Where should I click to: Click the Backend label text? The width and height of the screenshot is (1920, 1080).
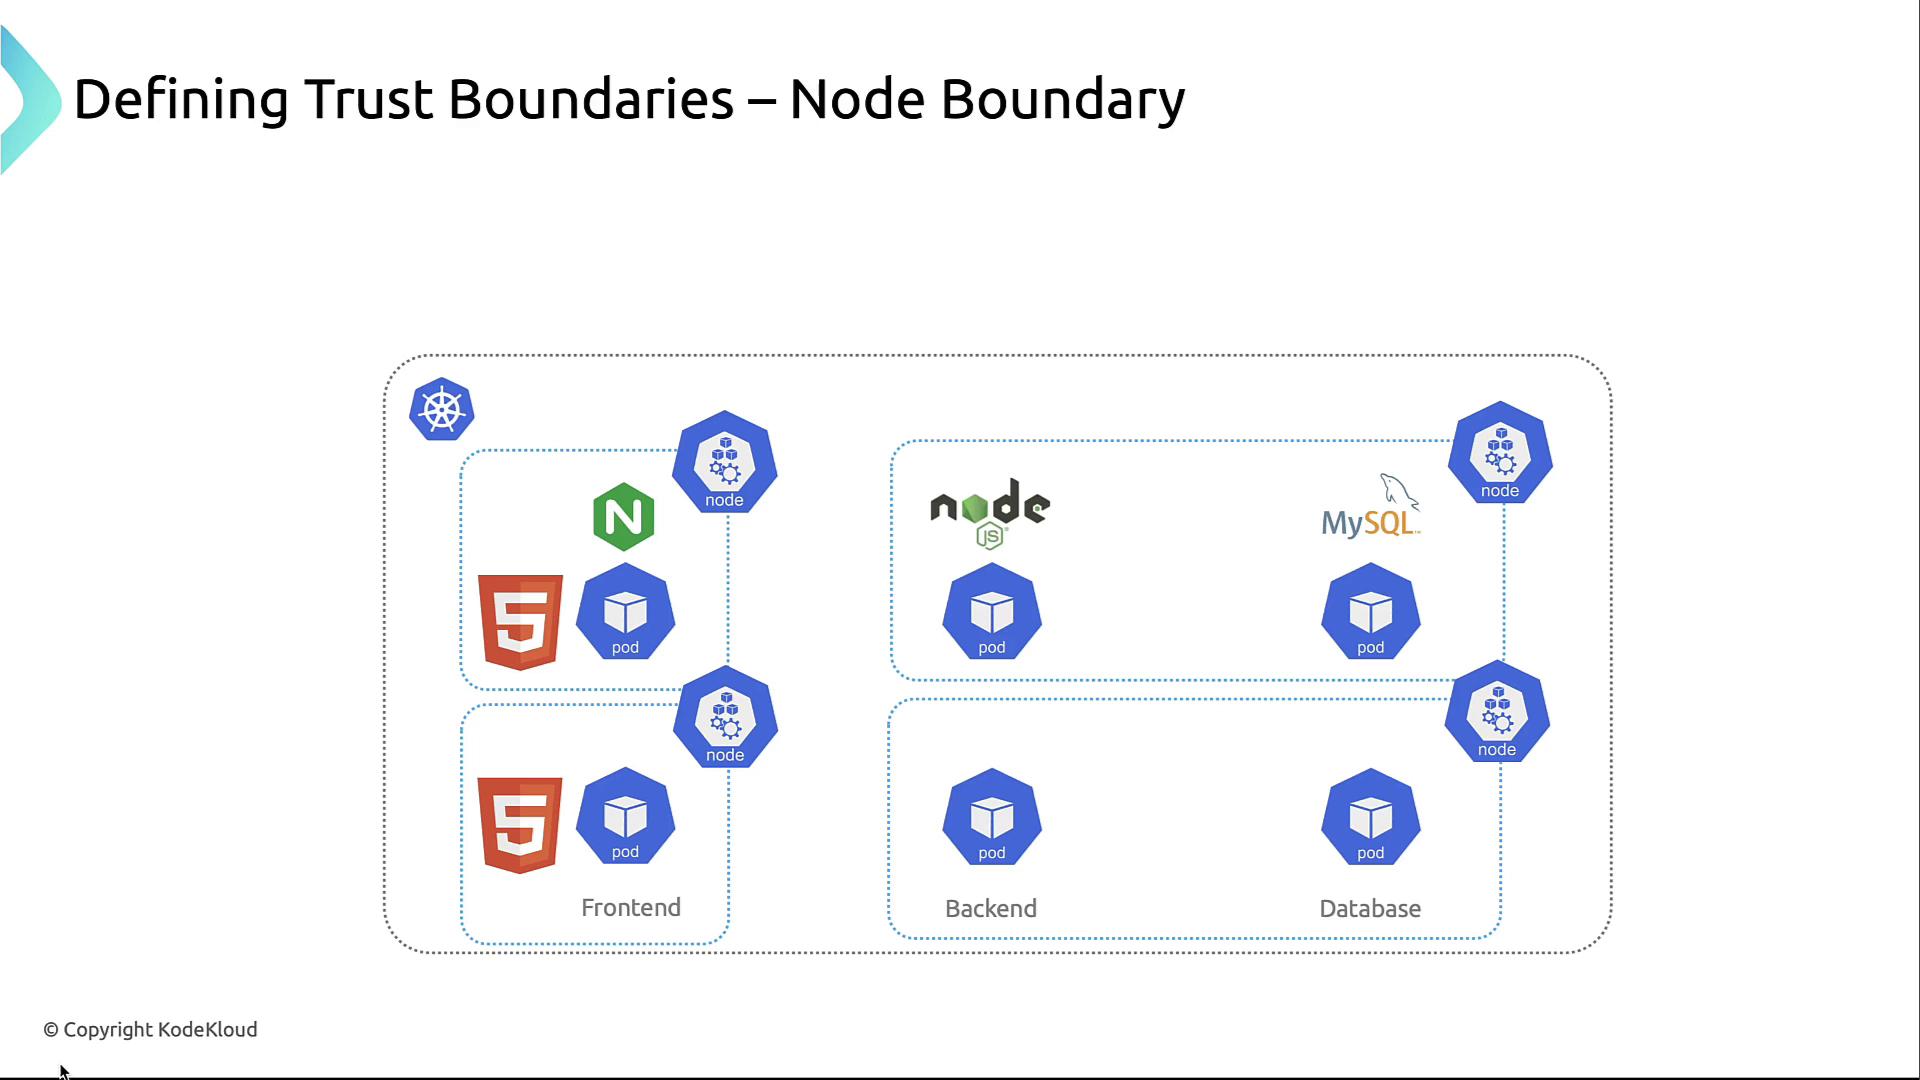(991, 908)
